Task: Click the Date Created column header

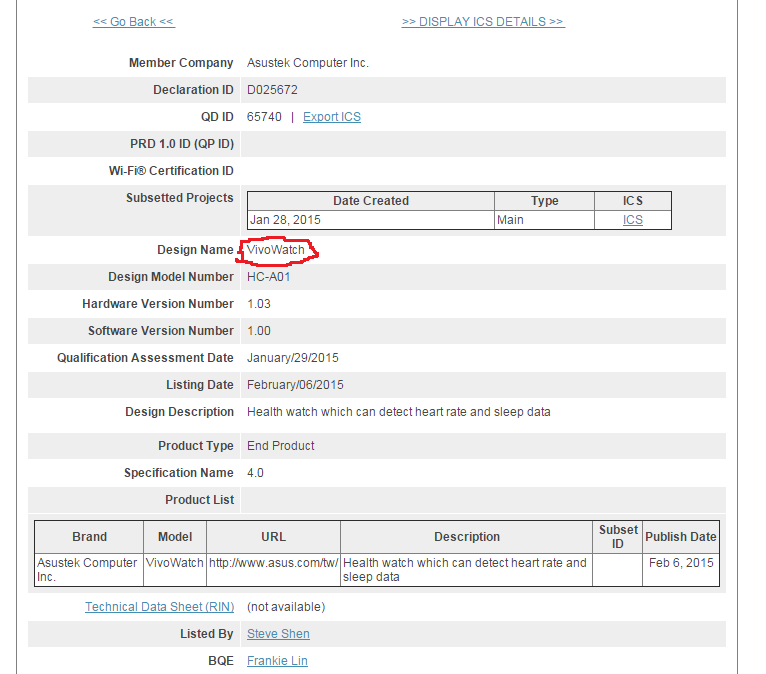Action: (371, 201)
